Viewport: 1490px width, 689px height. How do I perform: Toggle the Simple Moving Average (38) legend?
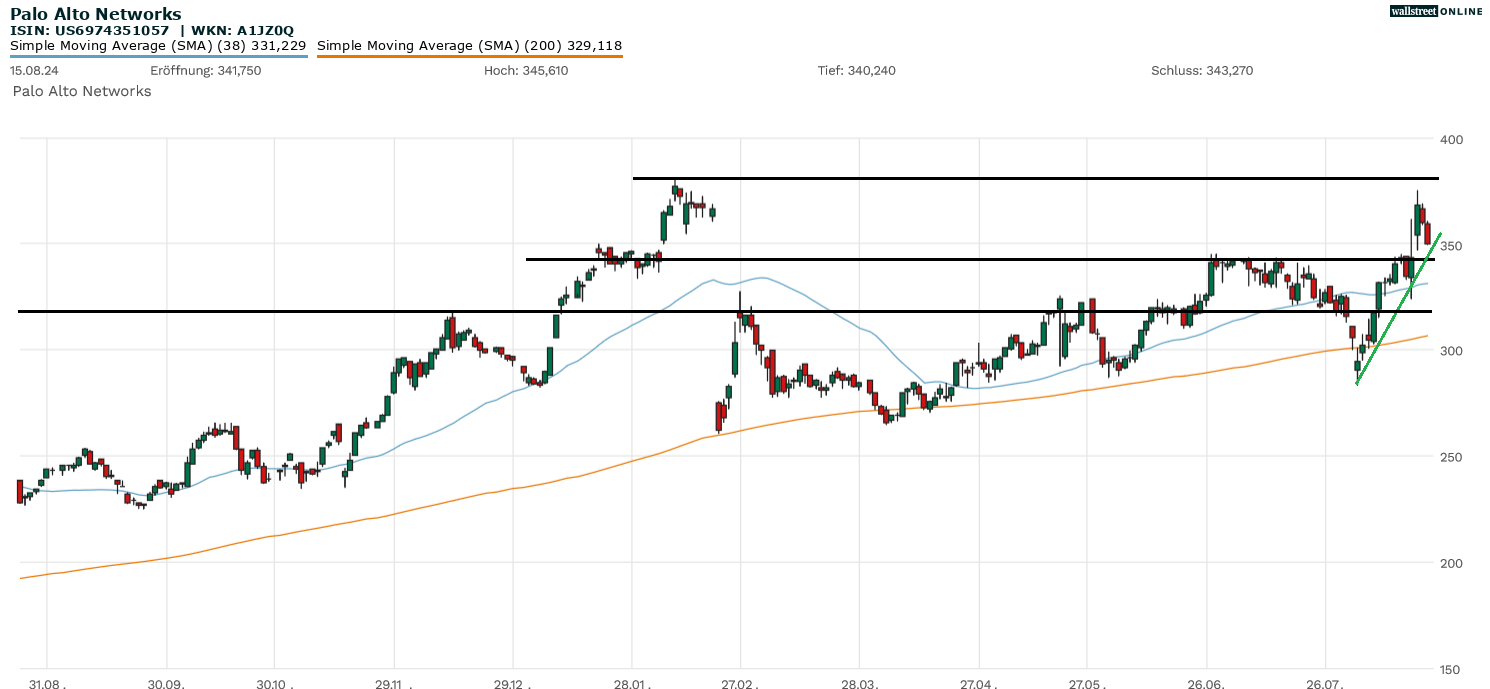click(158, 45)
